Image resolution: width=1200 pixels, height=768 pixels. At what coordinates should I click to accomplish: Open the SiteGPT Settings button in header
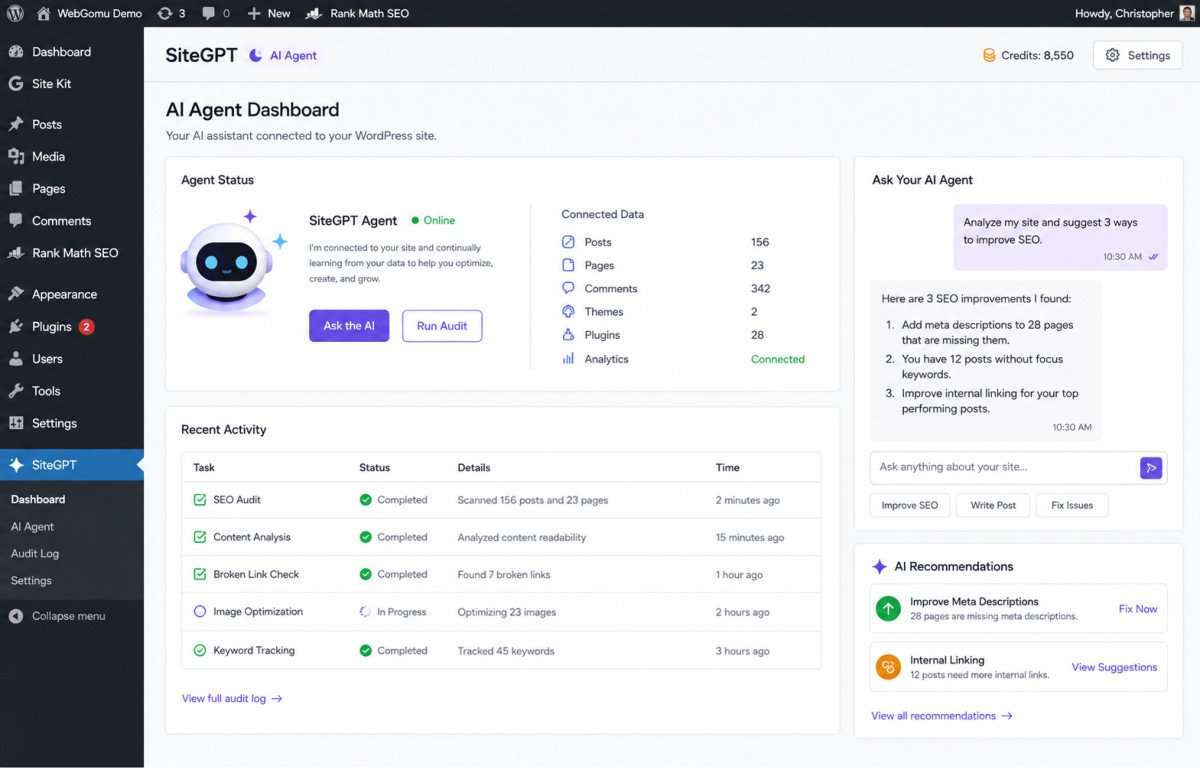click(1138, 56)
